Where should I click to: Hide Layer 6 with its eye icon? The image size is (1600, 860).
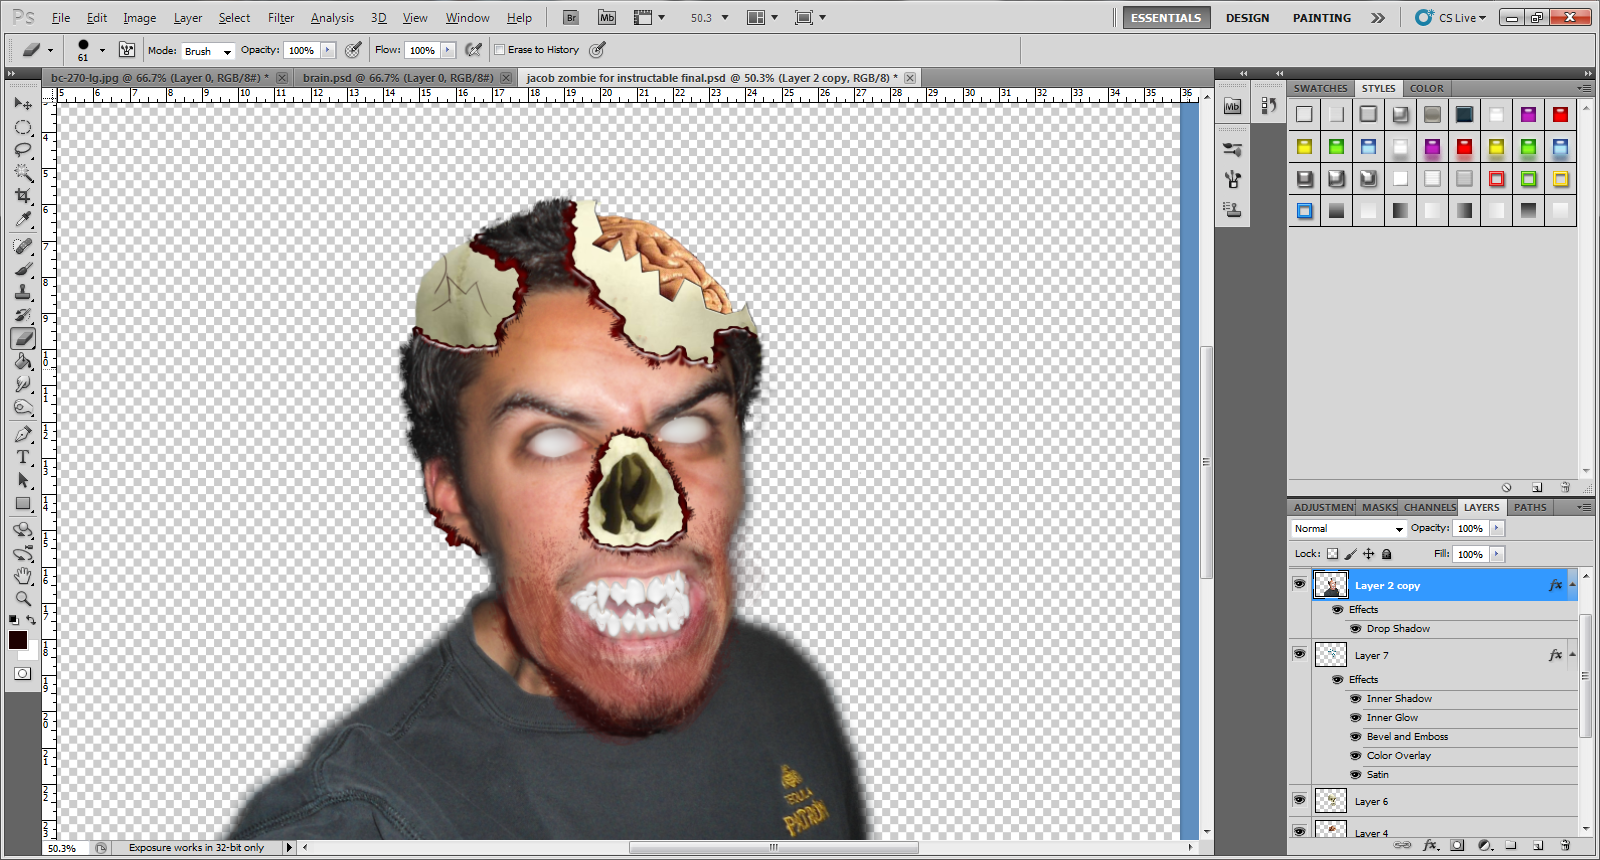tap(1299, 800)
